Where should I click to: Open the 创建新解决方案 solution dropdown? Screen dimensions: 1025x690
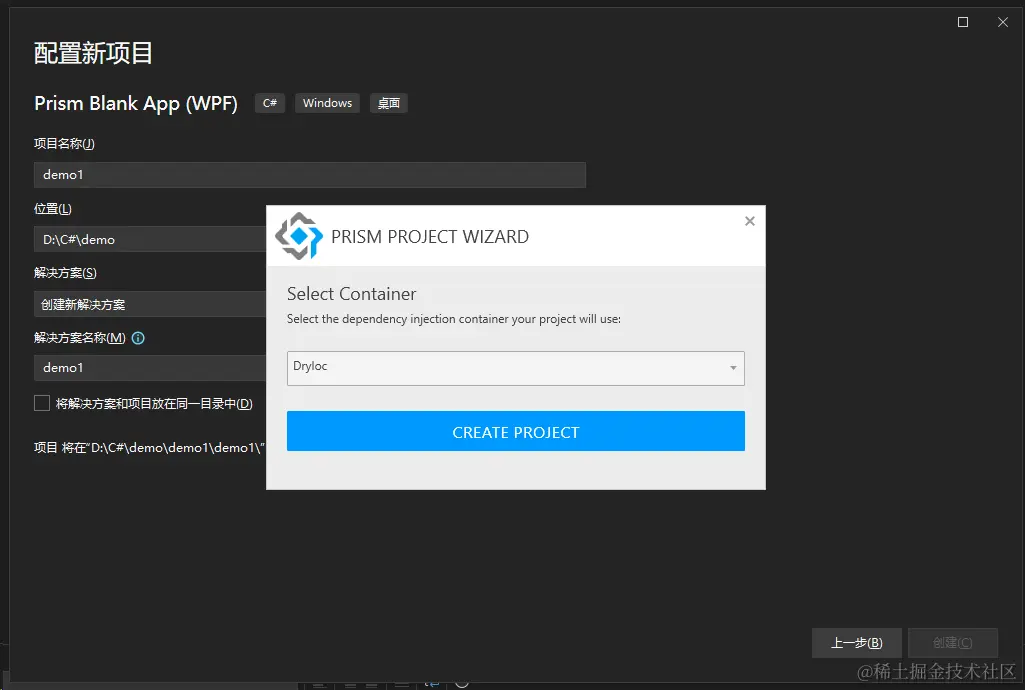point(150,304)
